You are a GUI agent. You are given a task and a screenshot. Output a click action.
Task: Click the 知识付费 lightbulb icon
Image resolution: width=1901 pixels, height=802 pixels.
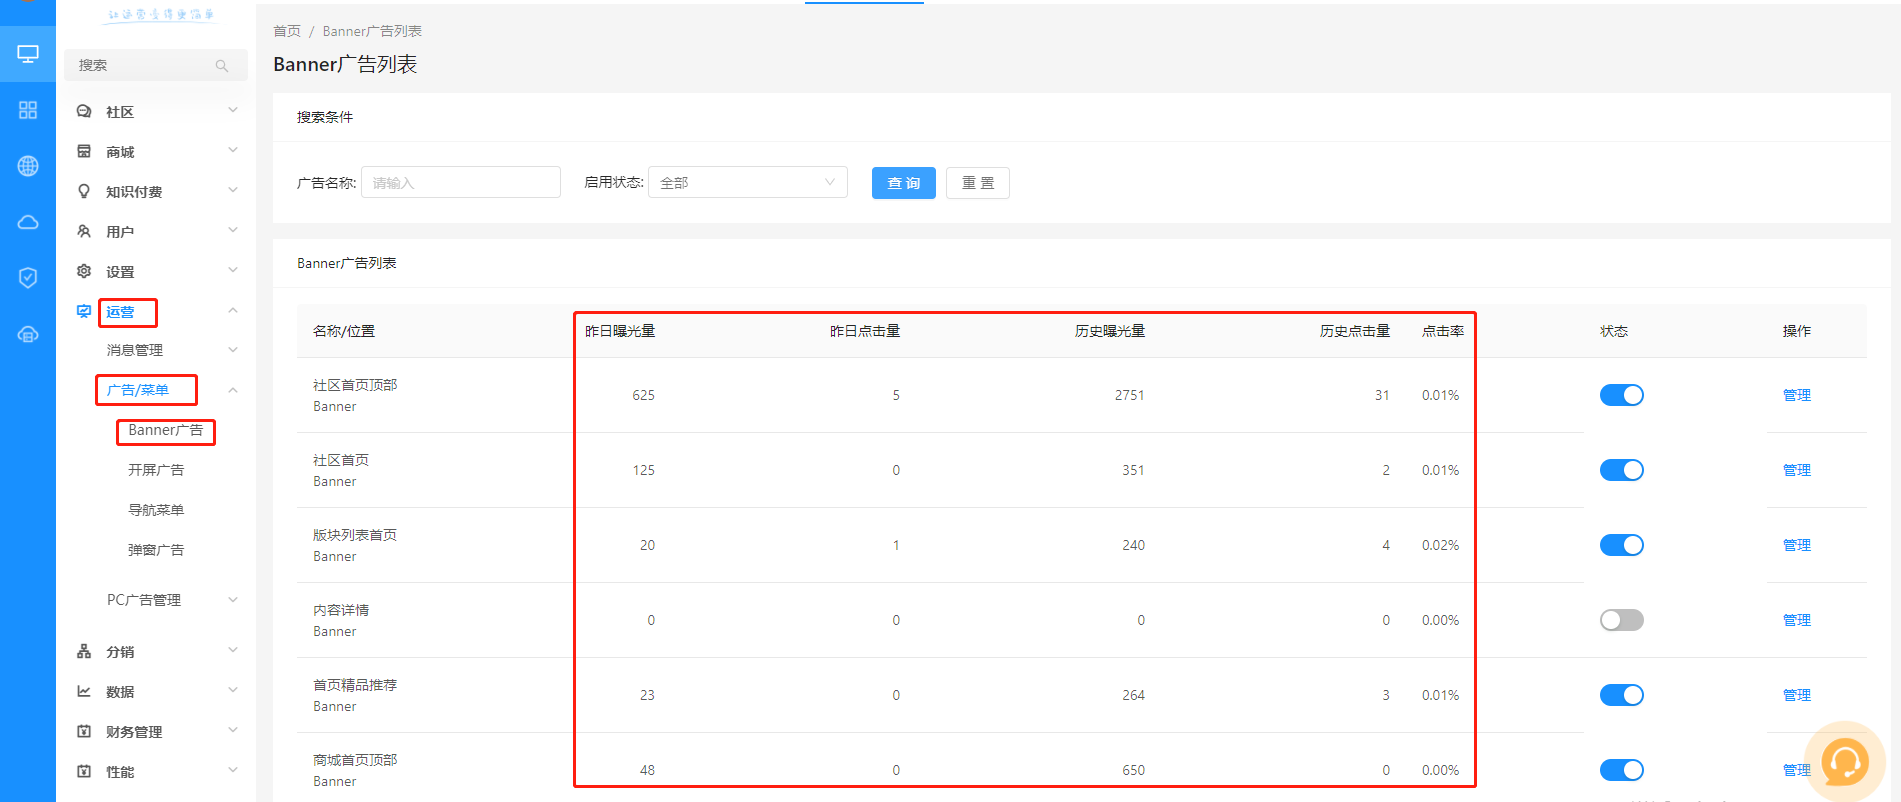[x=84, y=192]
